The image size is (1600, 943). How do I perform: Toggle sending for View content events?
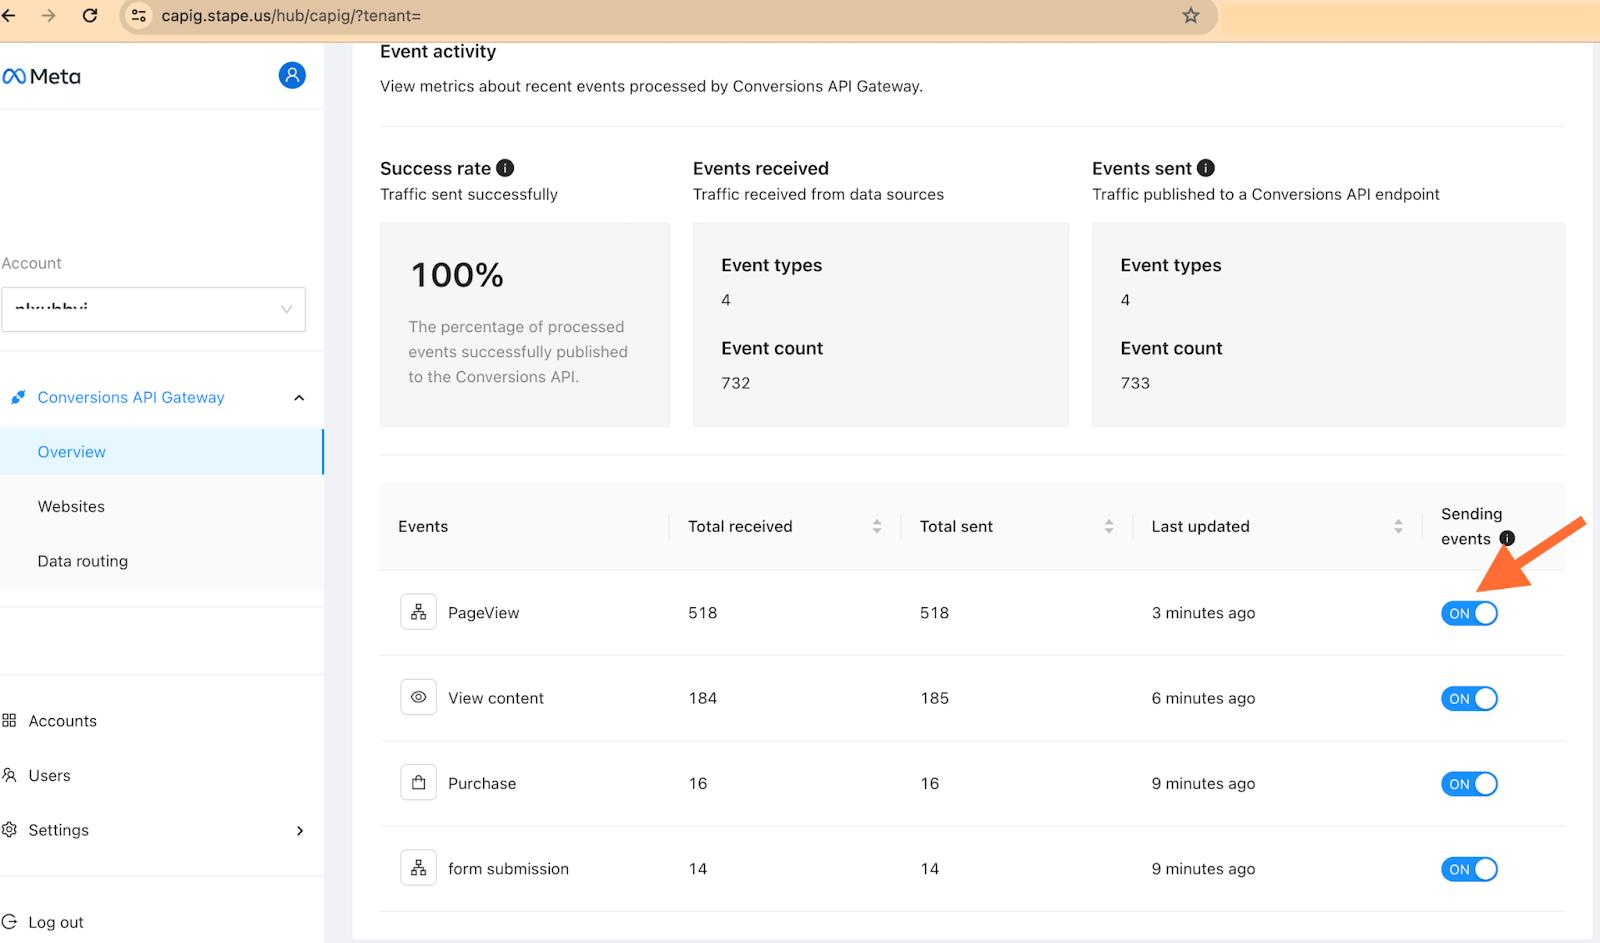pos(1469,698)
